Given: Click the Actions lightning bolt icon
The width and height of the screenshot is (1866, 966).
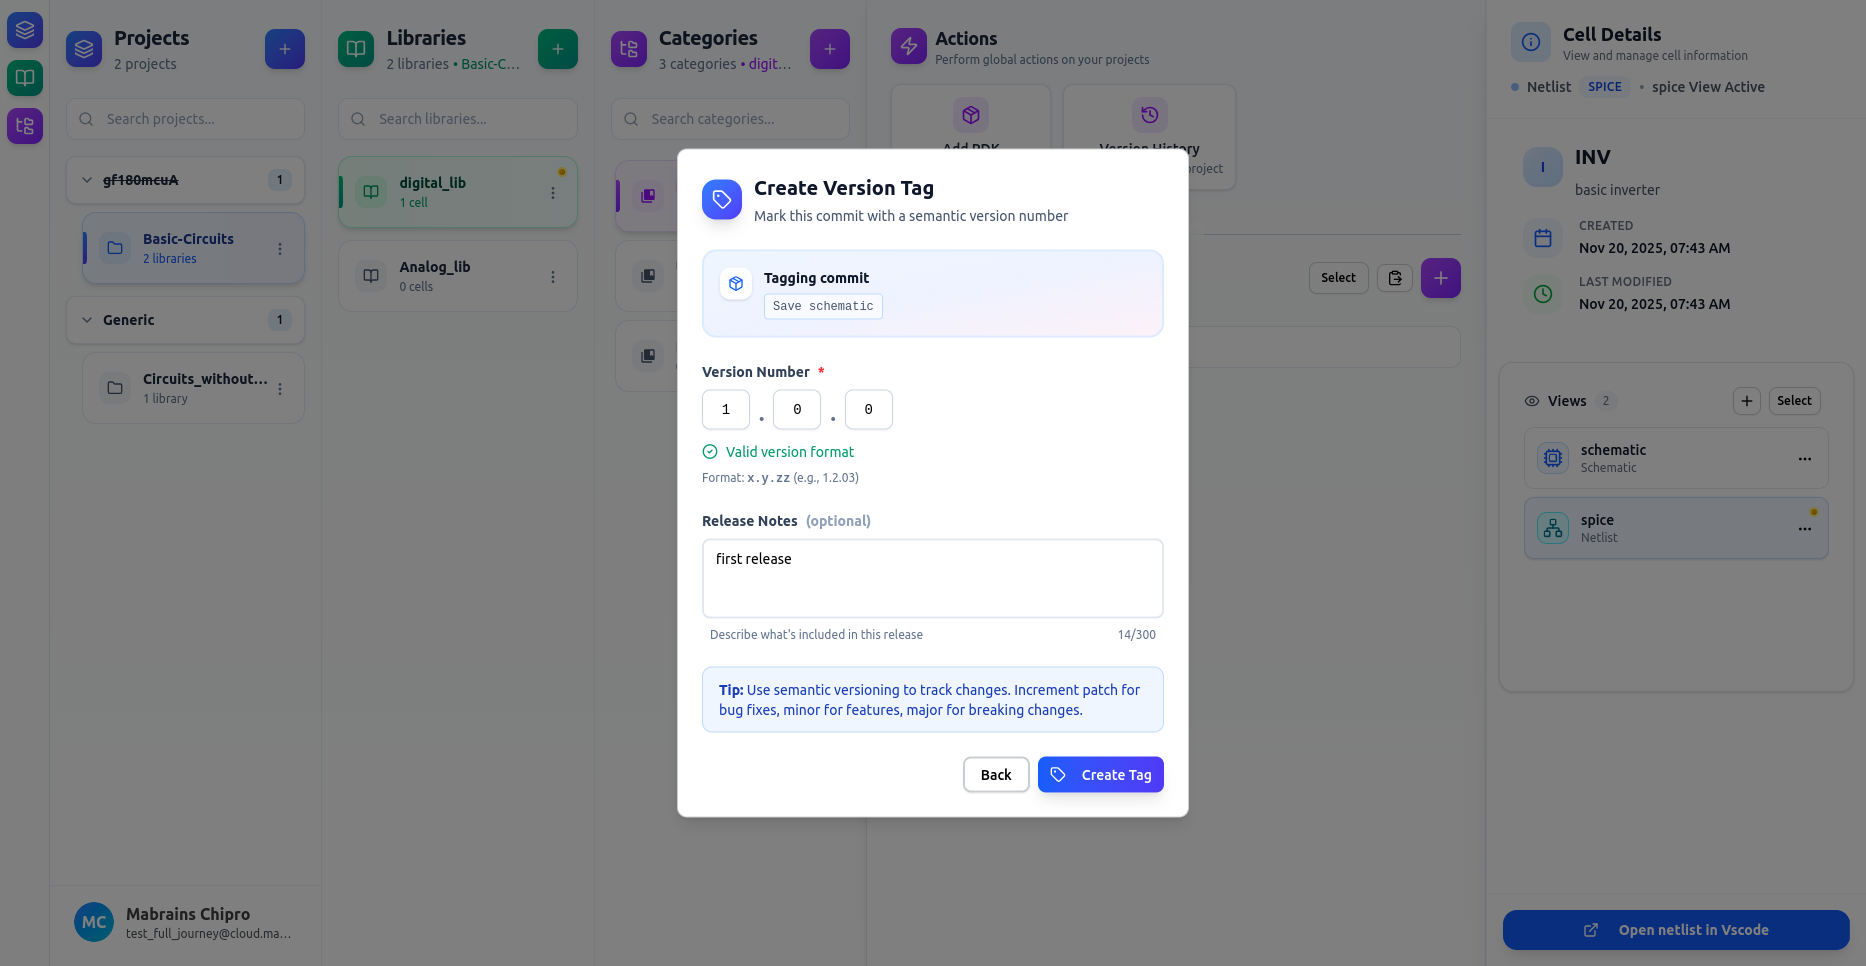Looking at the screenshot, I should pyautogui.click(x=907, y=46).
